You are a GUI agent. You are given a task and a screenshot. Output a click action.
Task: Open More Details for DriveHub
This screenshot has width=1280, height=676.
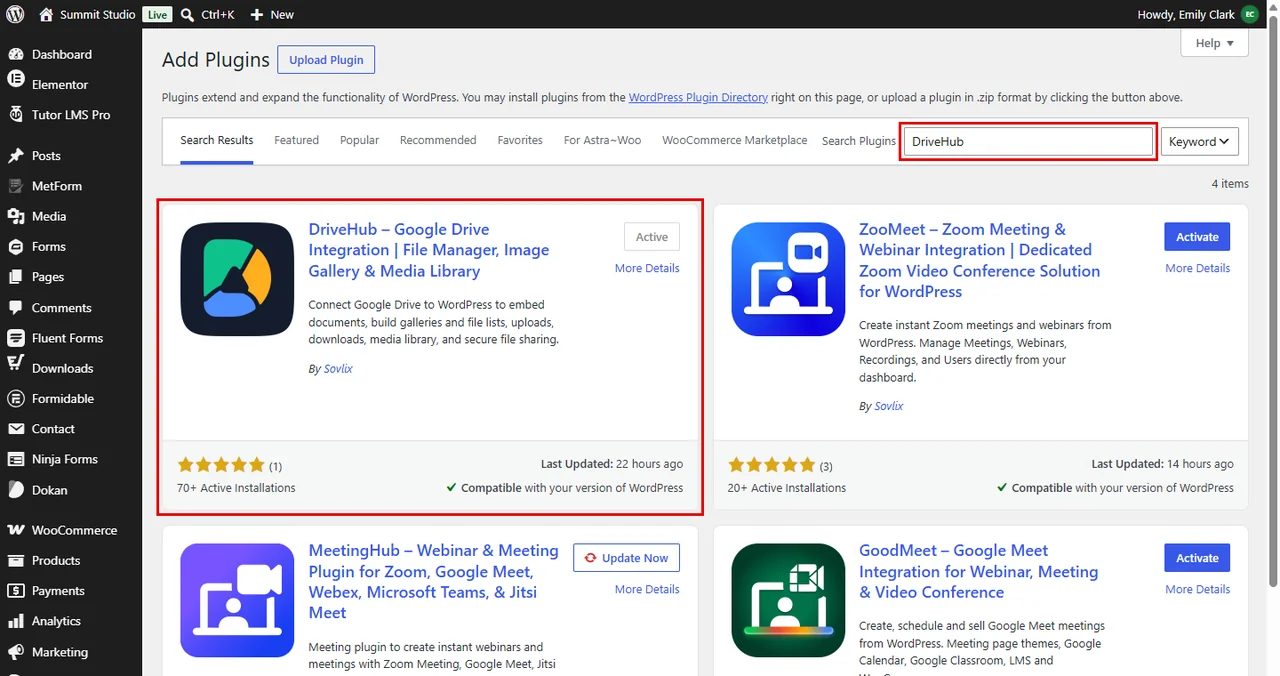point(647,268)
